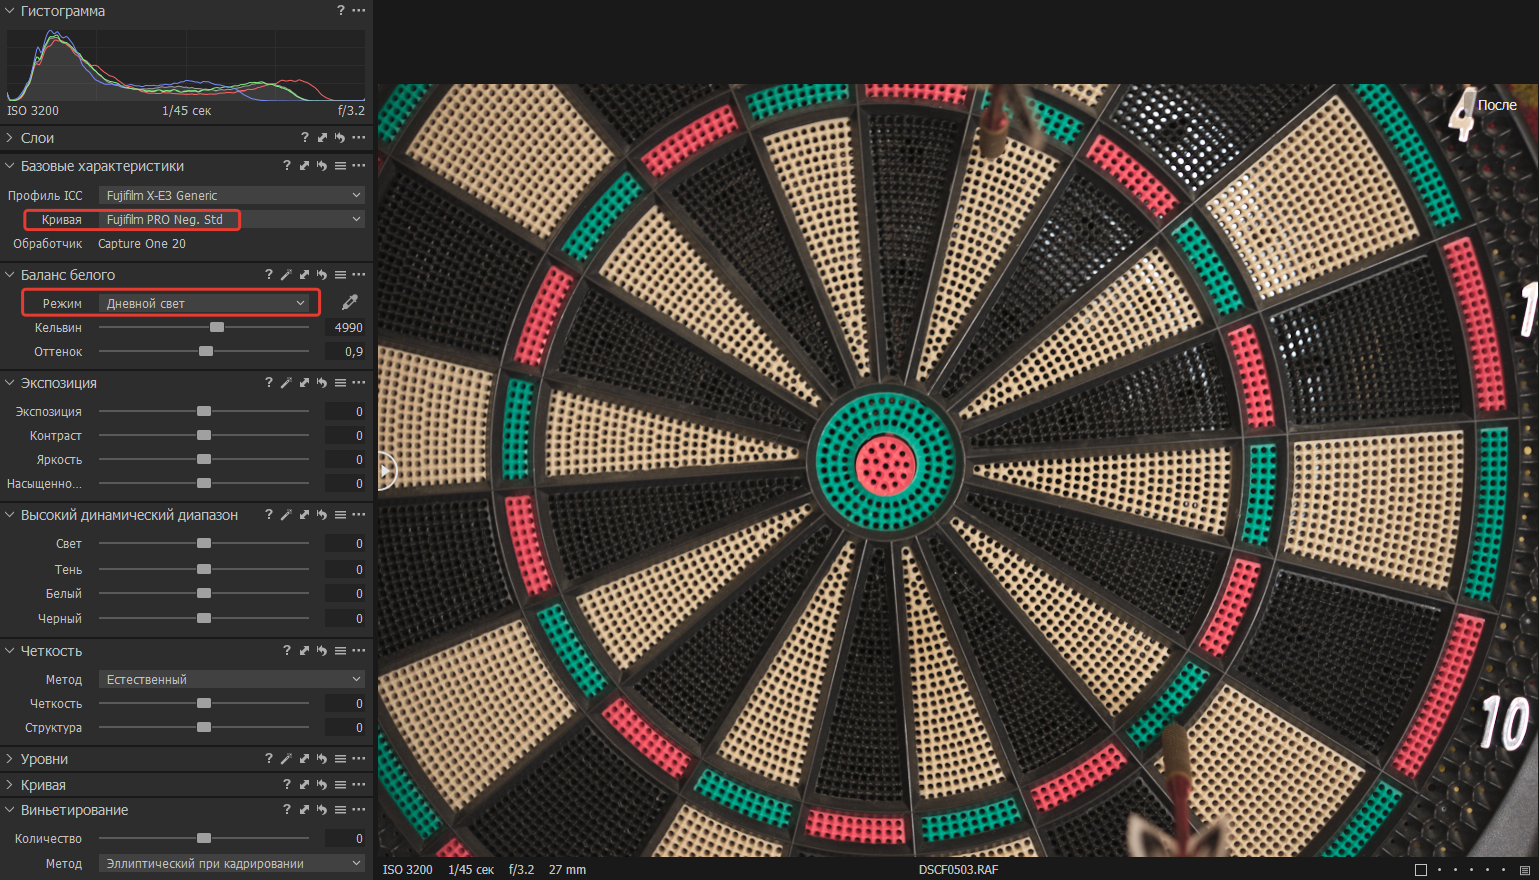This screenshot has width=1539, height=880.
Task: Collapse the Баланс белого panel
Action: pos(10,274)
